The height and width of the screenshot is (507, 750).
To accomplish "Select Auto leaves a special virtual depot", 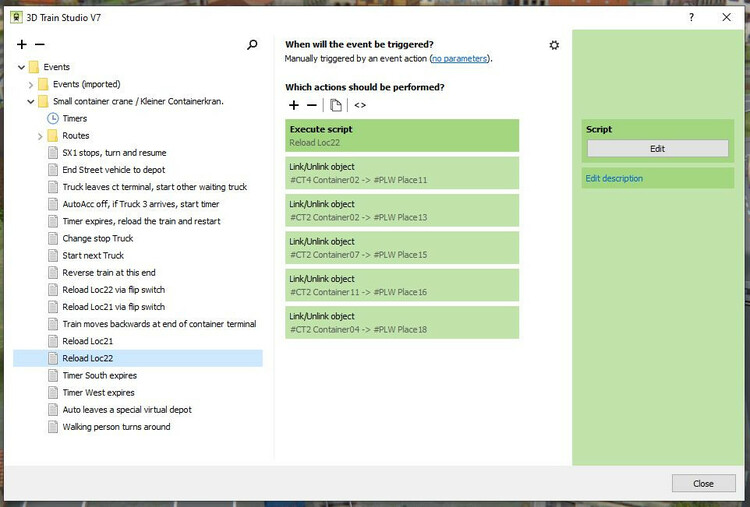I will [127, 410].
